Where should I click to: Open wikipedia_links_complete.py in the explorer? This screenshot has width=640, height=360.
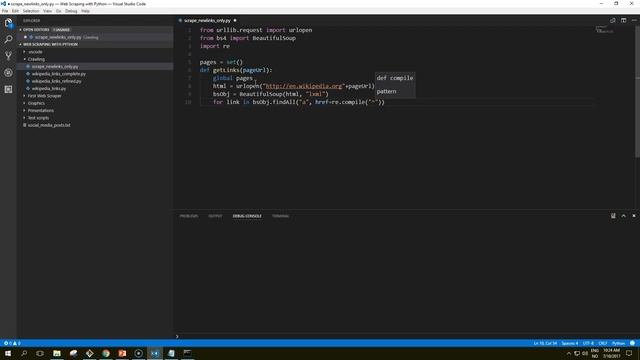(x=59, y=74)
